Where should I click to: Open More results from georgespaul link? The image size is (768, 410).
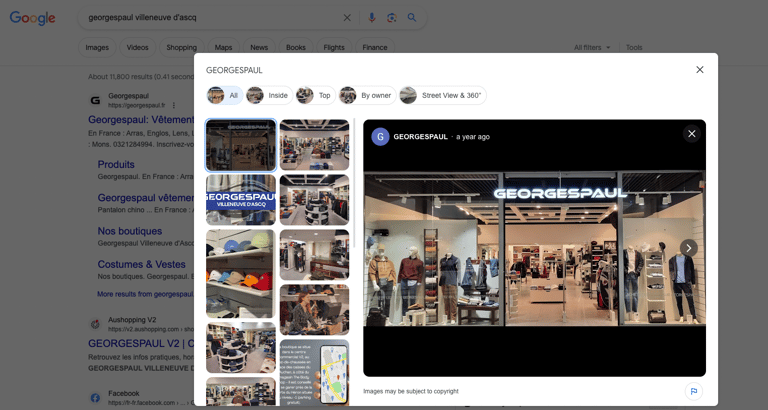145,294
